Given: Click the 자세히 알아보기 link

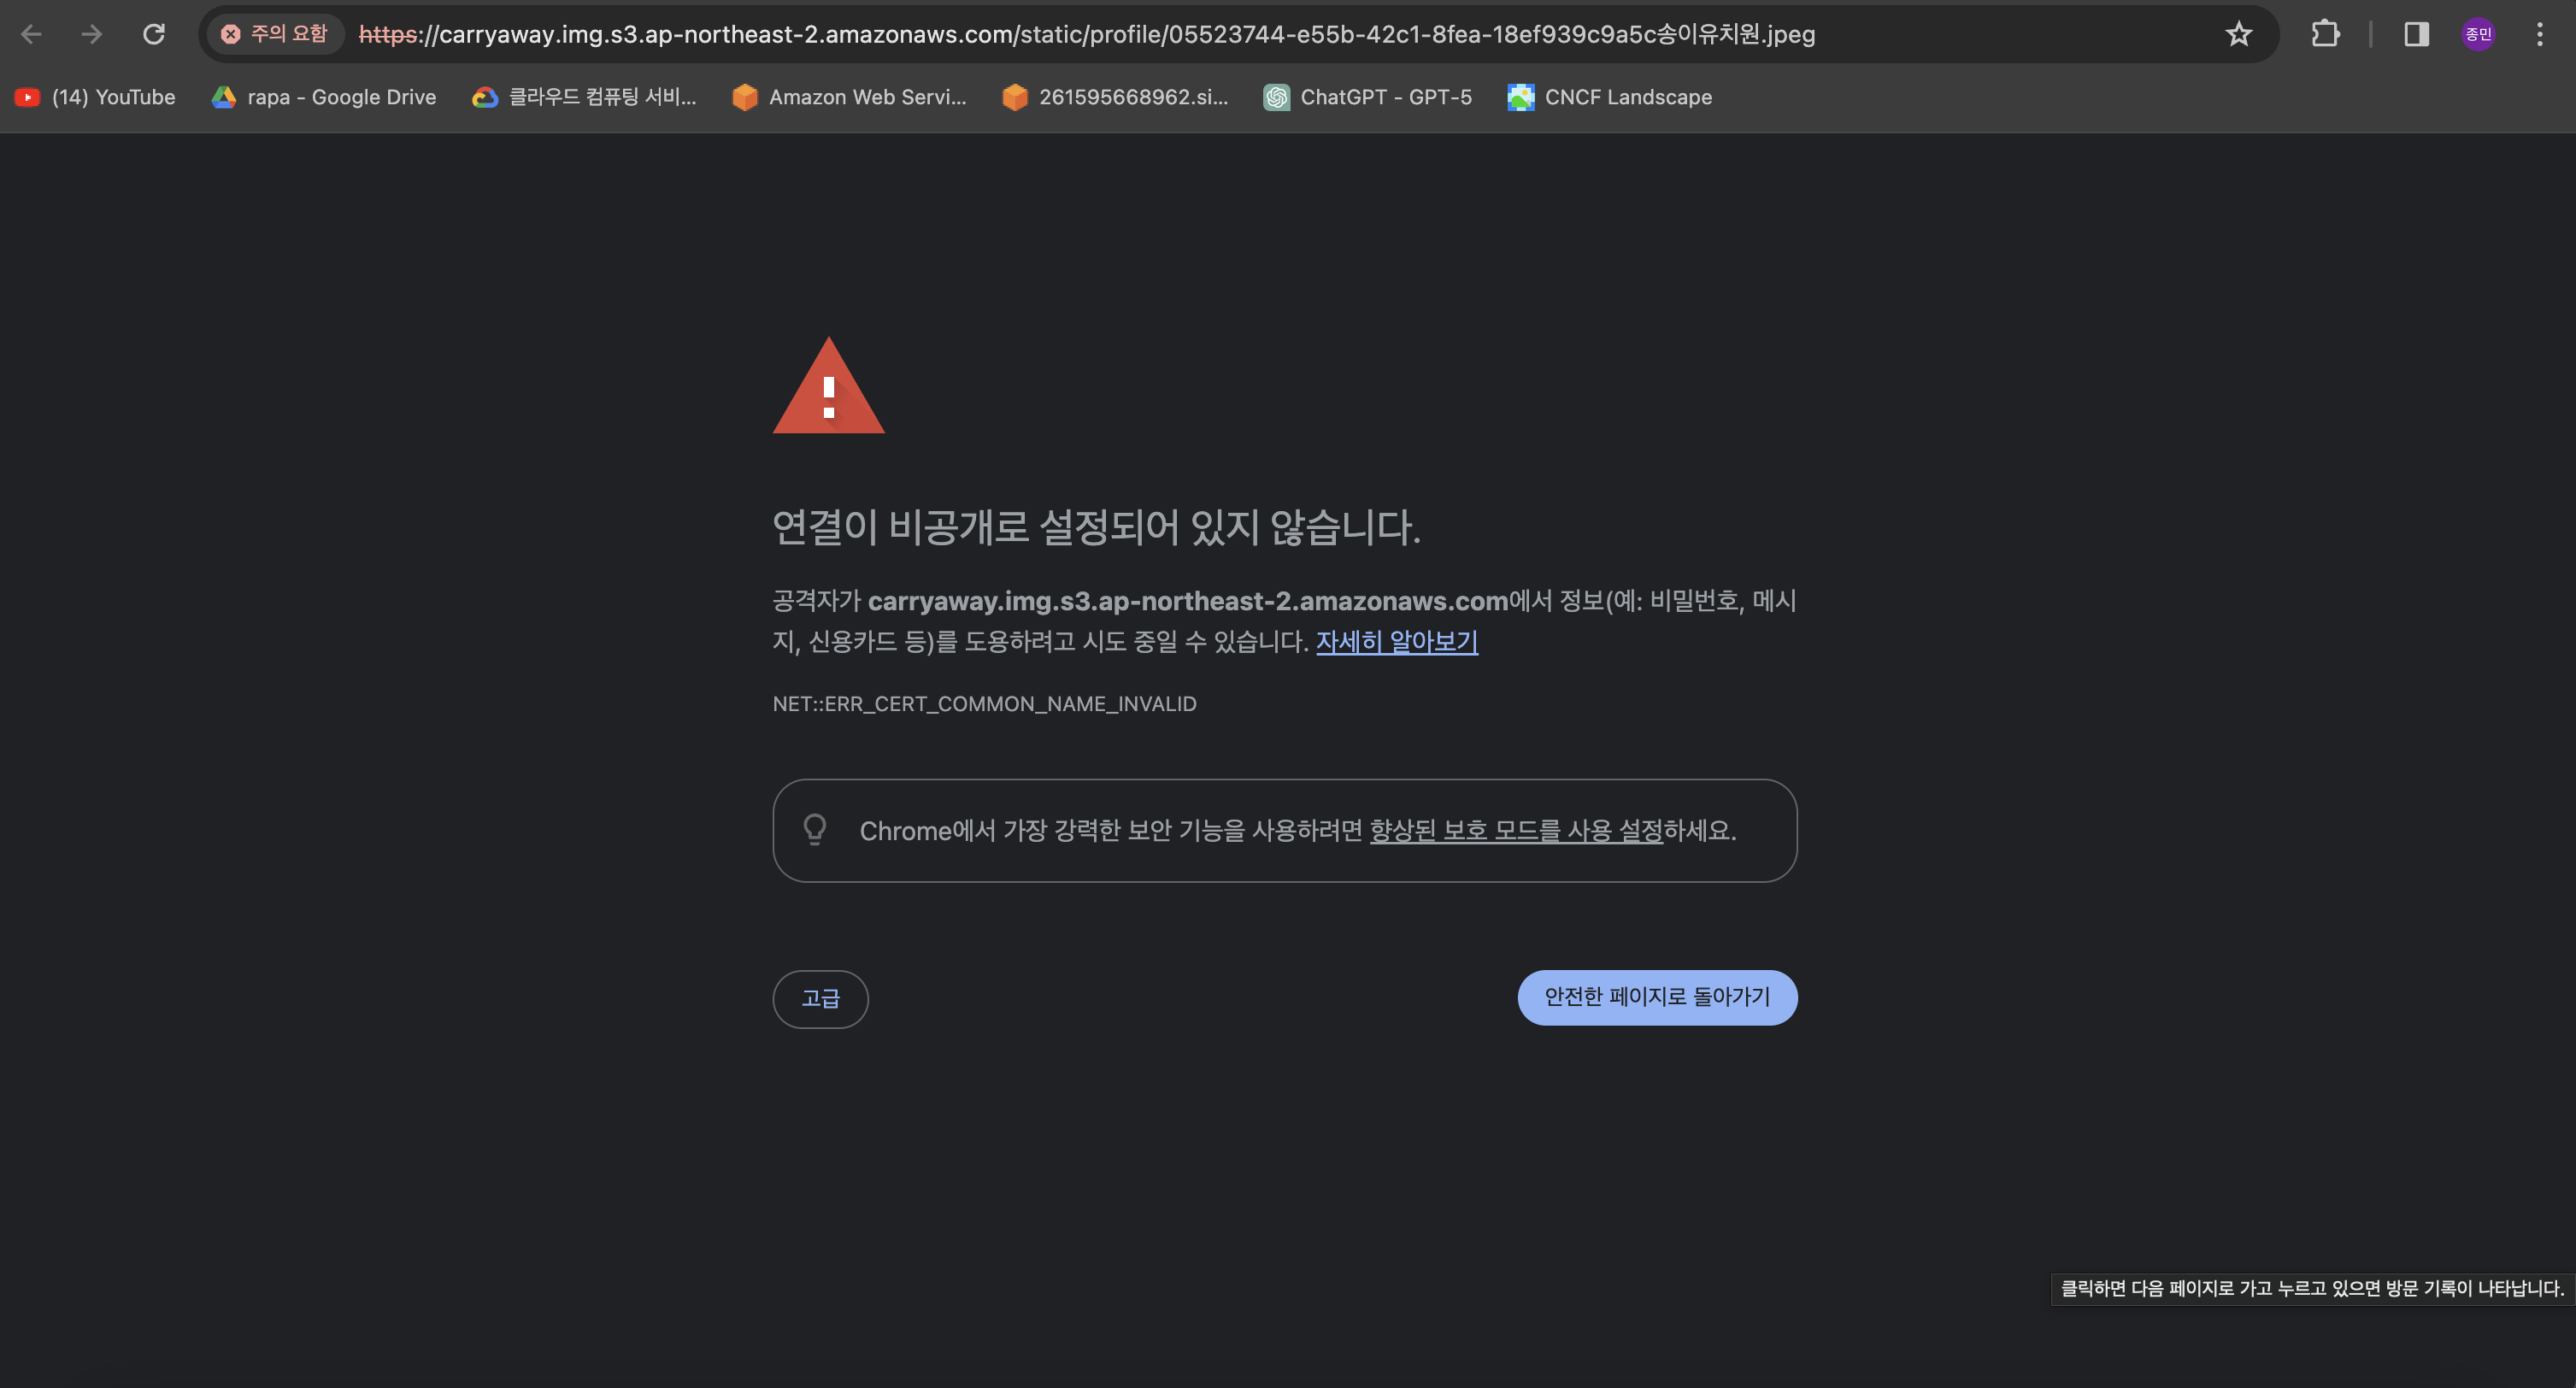Looking at the screenshot, I should pos(1396,641).
